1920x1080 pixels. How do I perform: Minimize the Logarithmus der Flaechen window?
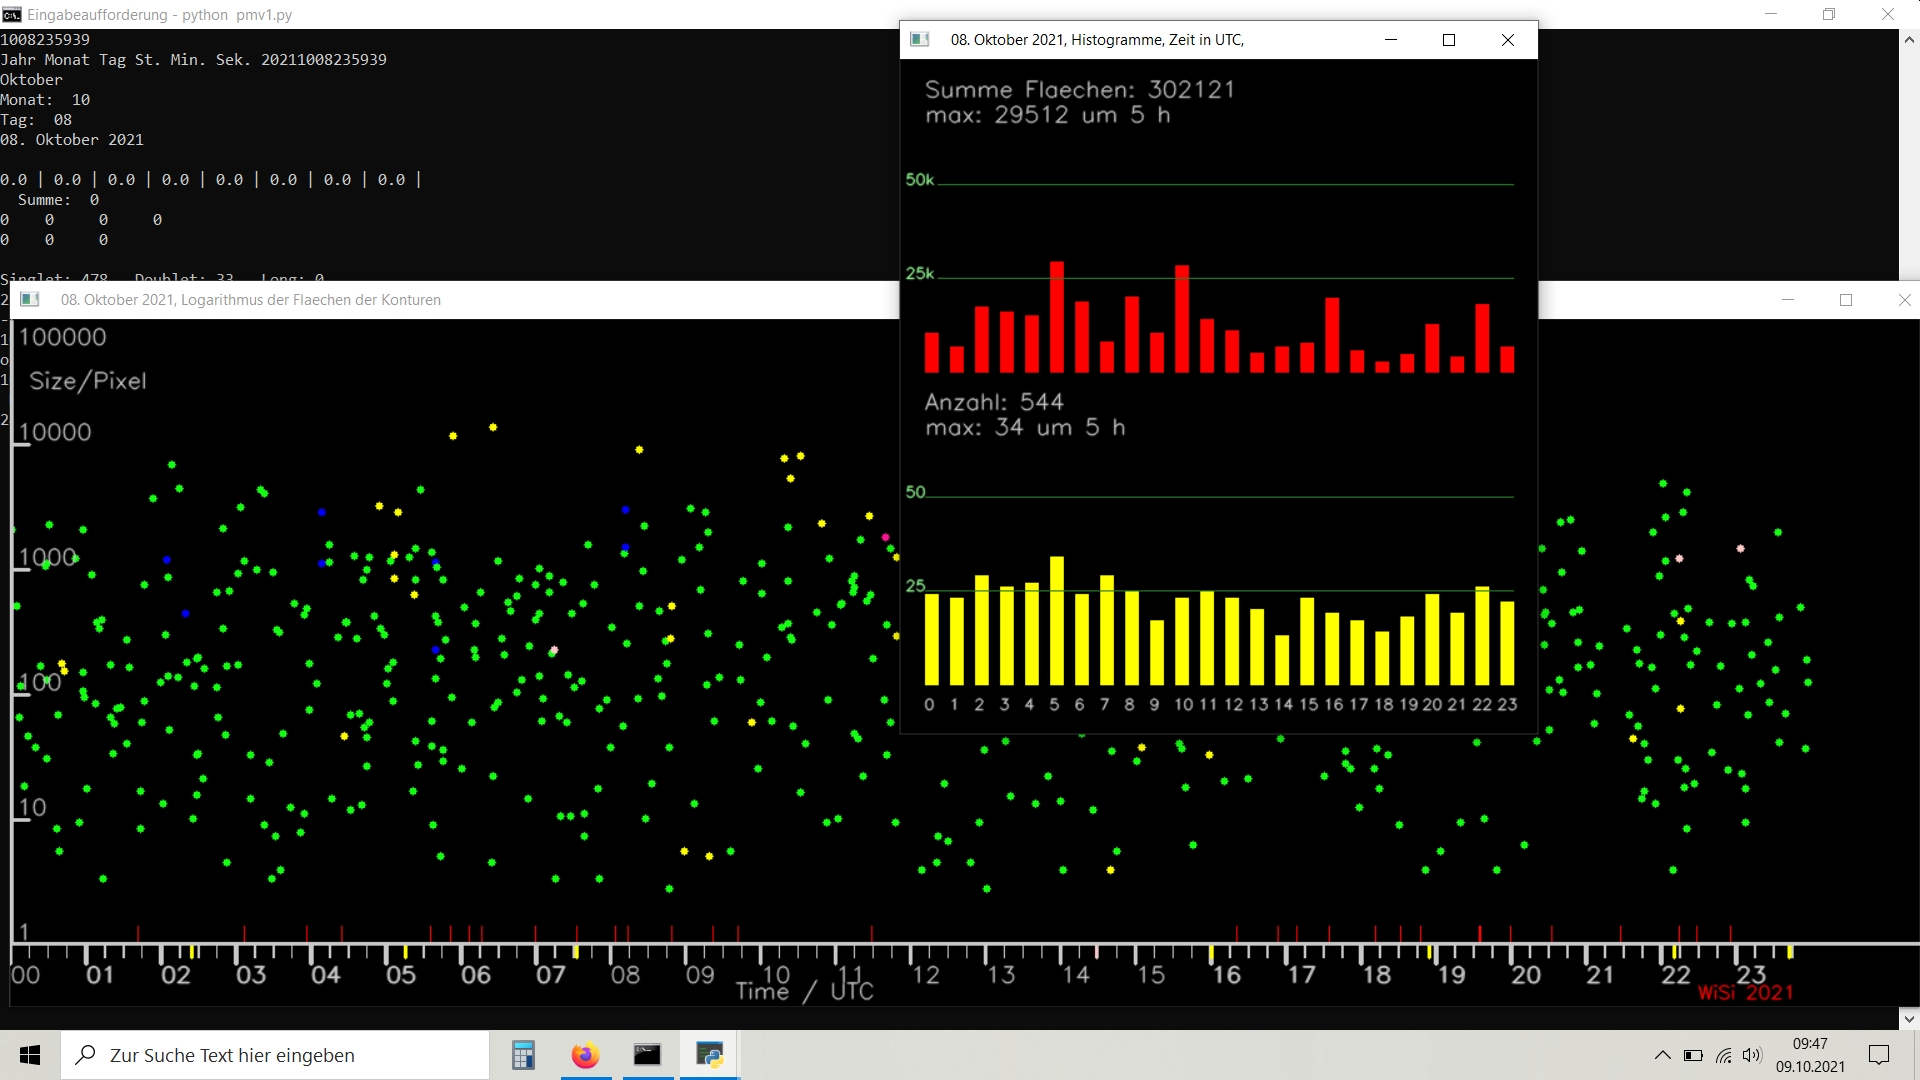[x=1788, y=299]
